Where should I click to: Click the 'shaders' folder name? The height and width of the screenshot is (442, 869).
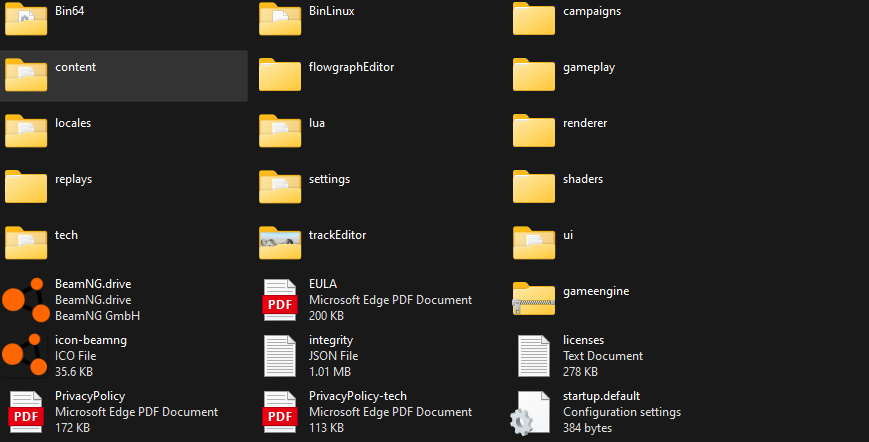(x=582, y=179)
